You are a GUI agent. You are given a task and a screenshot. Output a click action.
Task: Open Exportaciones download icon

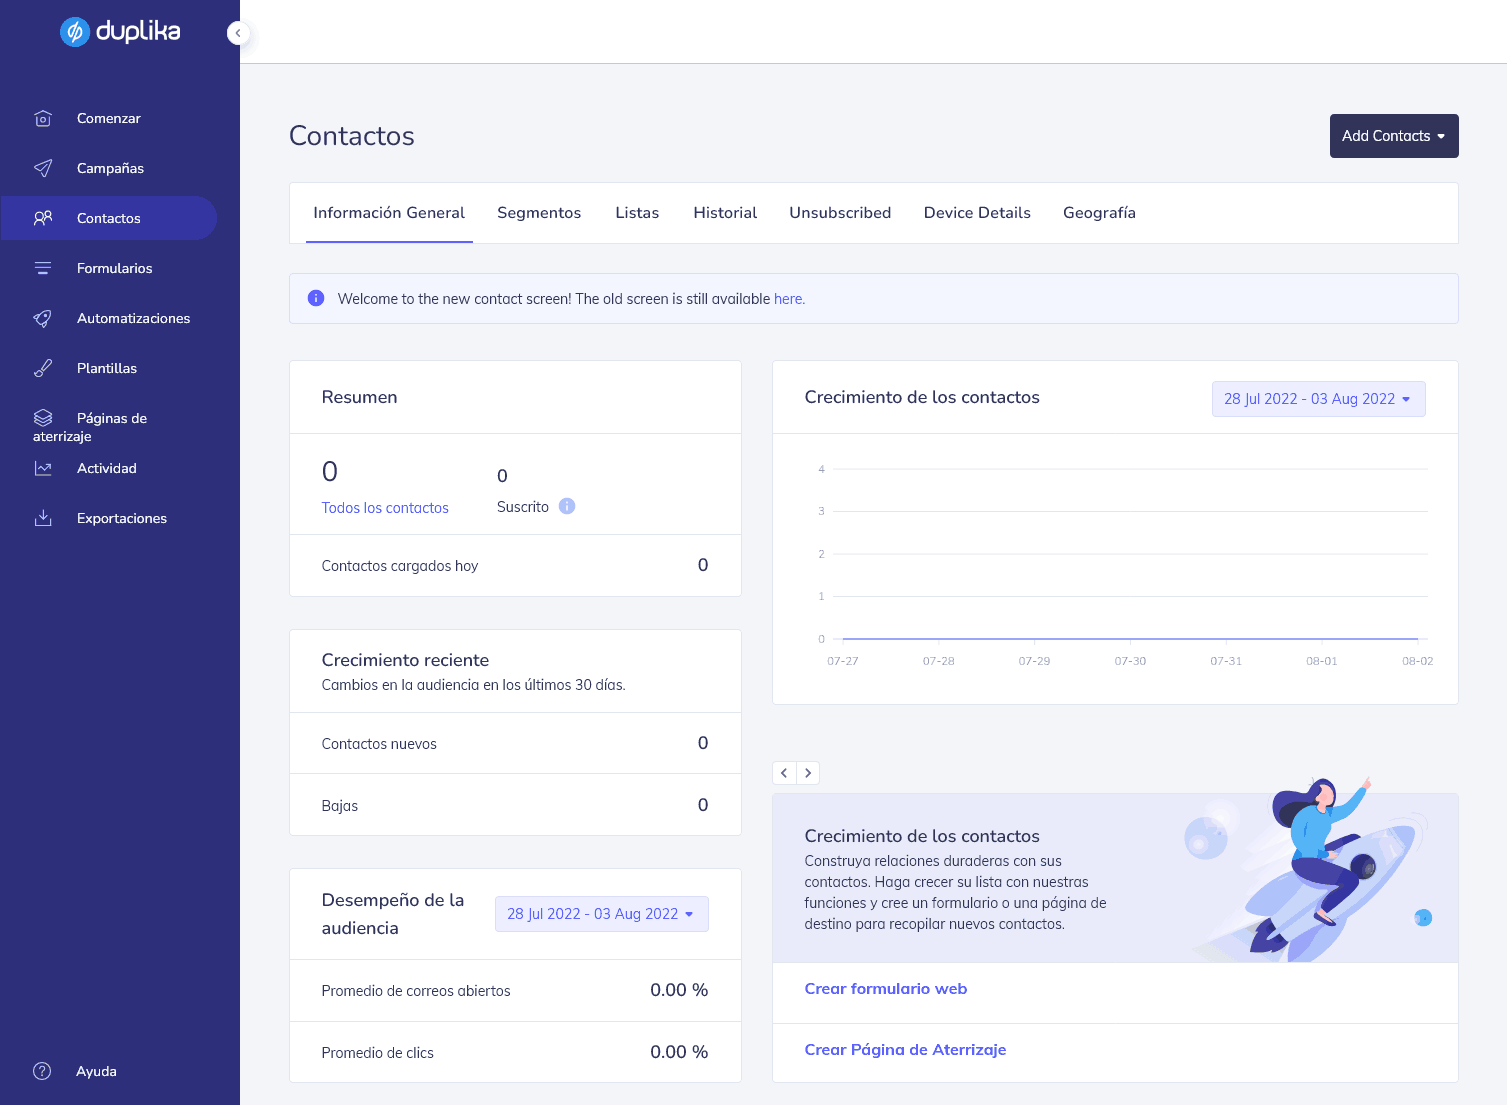tap(43, 518)
